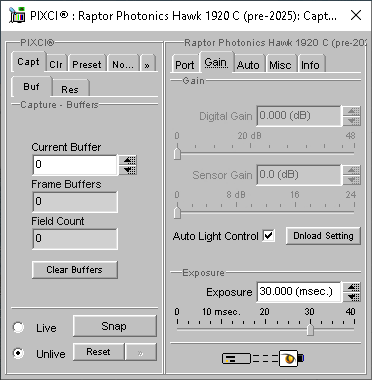The height and width of the screenshot is (380, 372).
Task: Switch to the Capt tab
Action: (x=28, y=62)
